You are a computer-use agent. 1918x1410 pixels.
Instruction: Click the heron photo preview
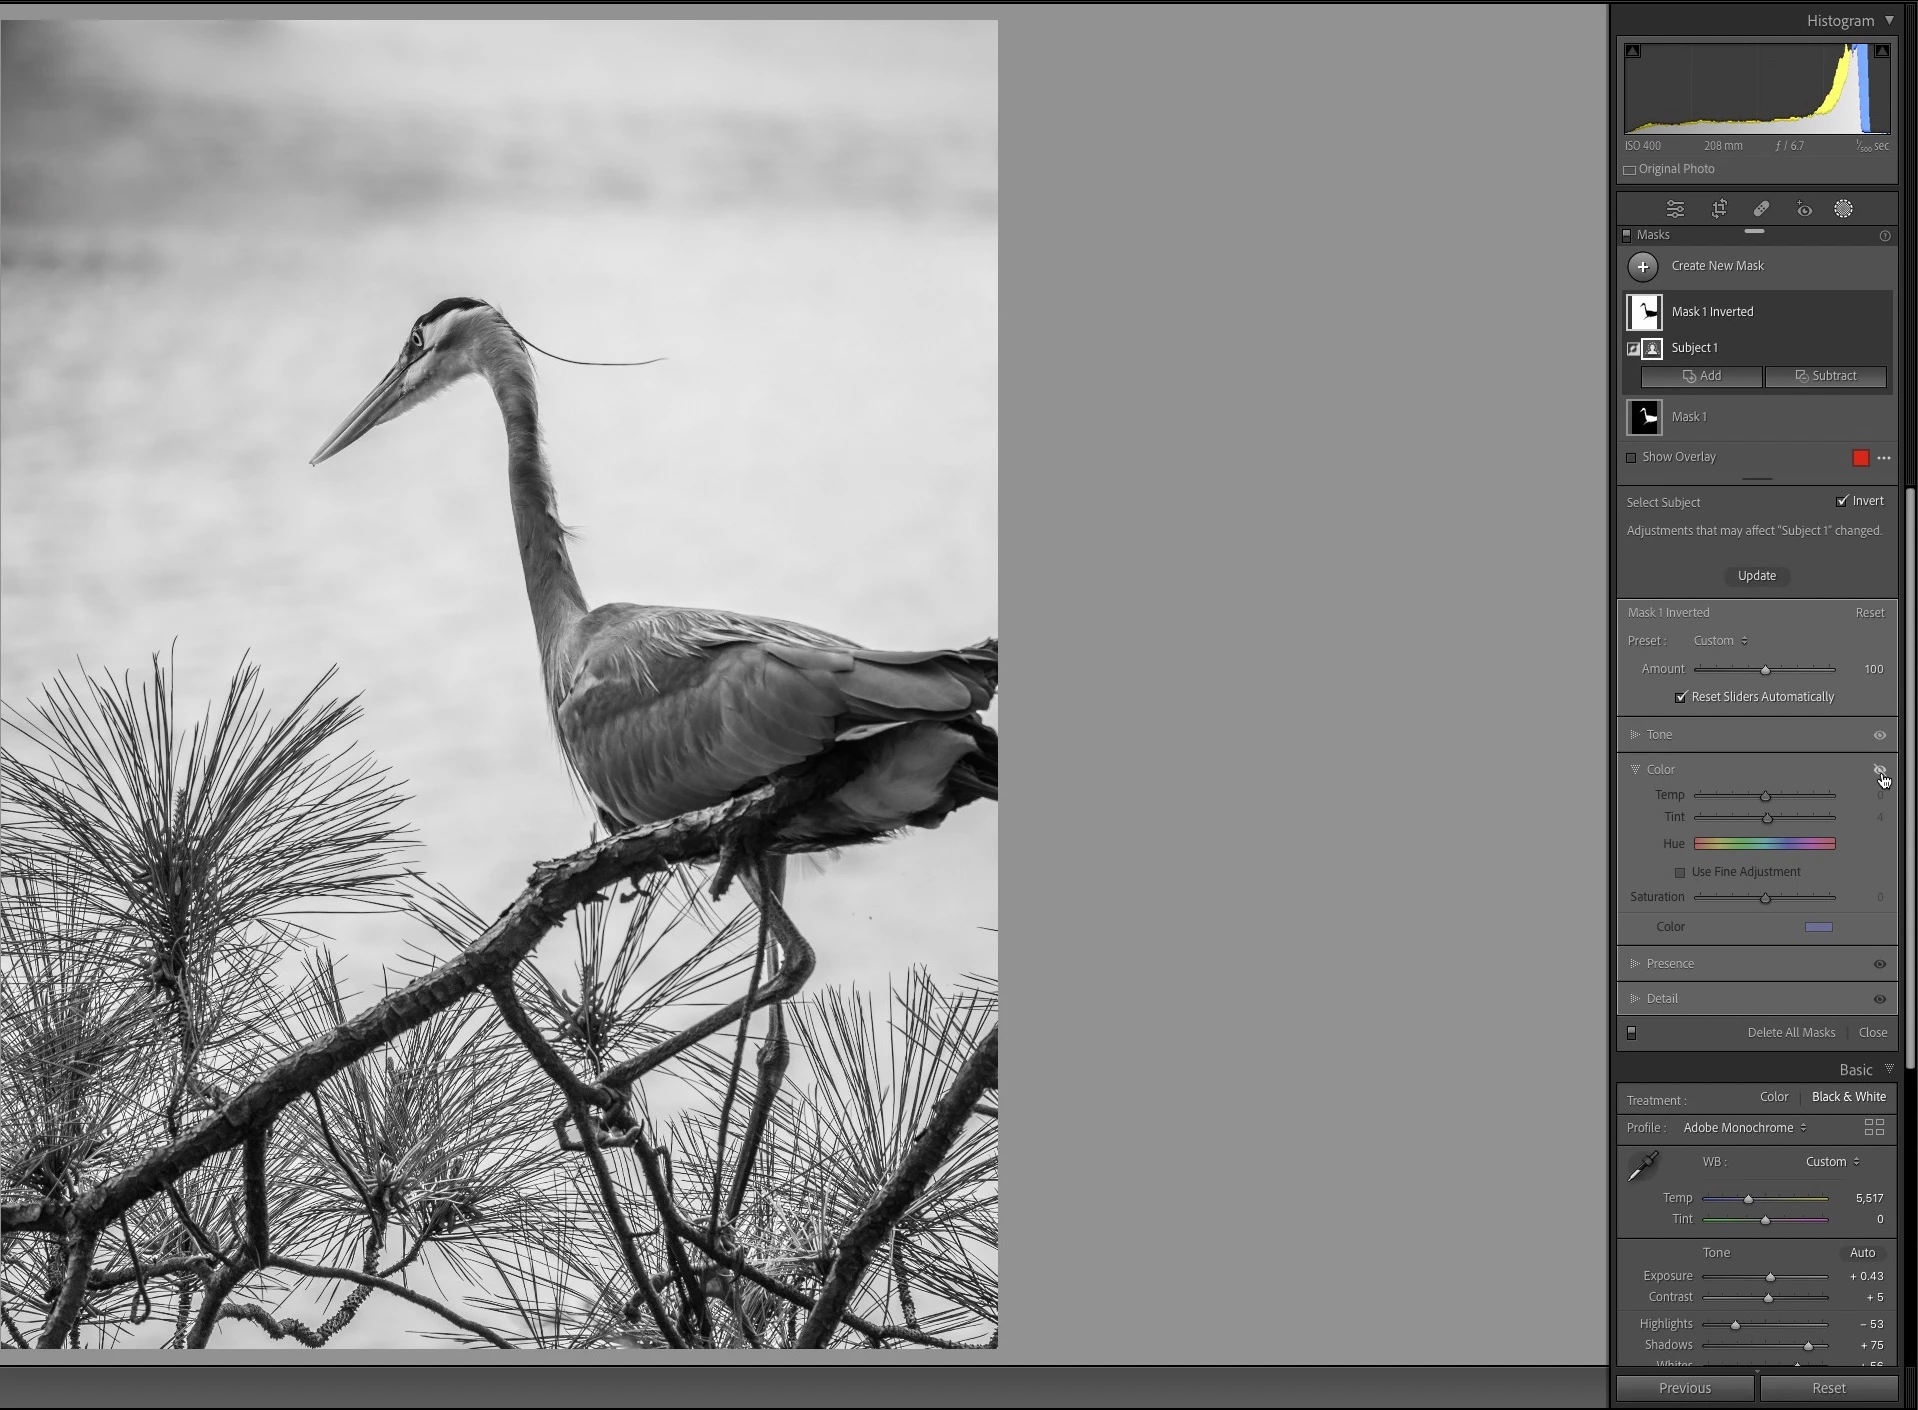498,684
